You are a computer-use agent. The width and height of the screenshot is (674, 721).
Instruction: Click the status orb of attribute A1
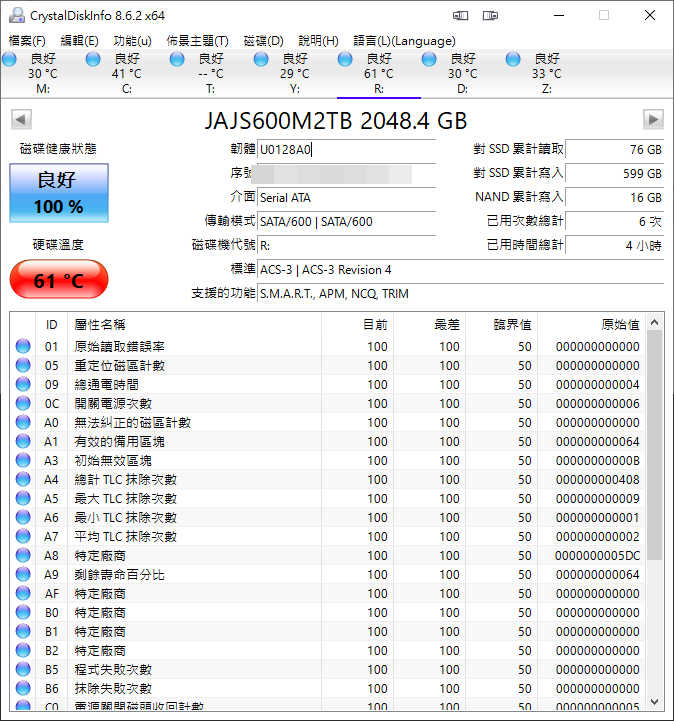coord(23,441)
